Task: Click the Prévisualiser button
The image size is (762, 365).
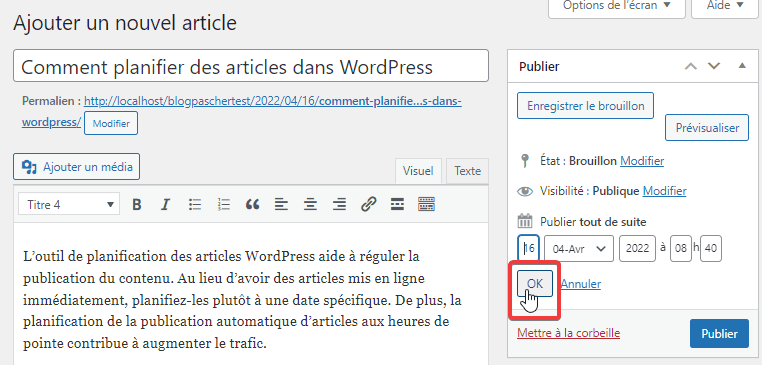Action: click(707, 128)
